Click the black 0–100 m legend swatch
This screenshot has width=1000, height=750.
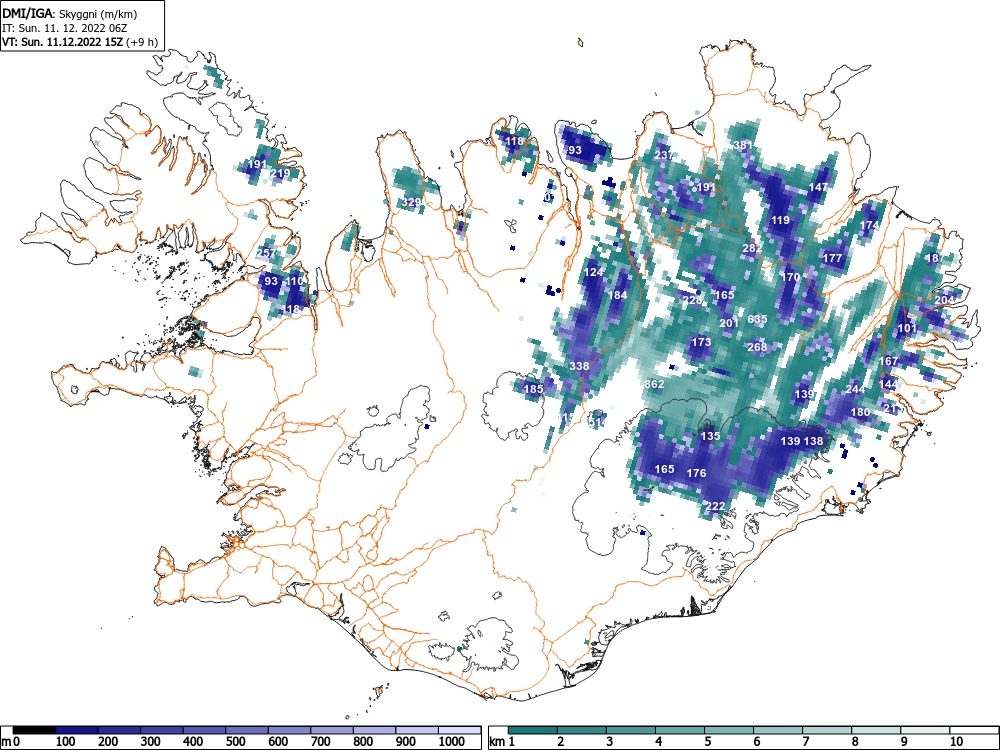tap(34, 730)
